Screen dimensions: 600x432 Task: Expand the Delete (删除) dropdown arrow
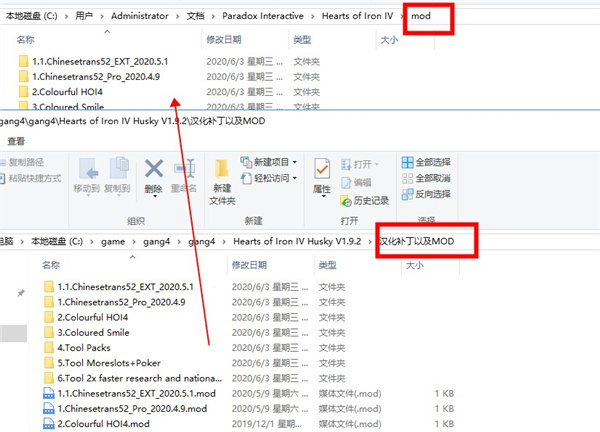point(155,196)
